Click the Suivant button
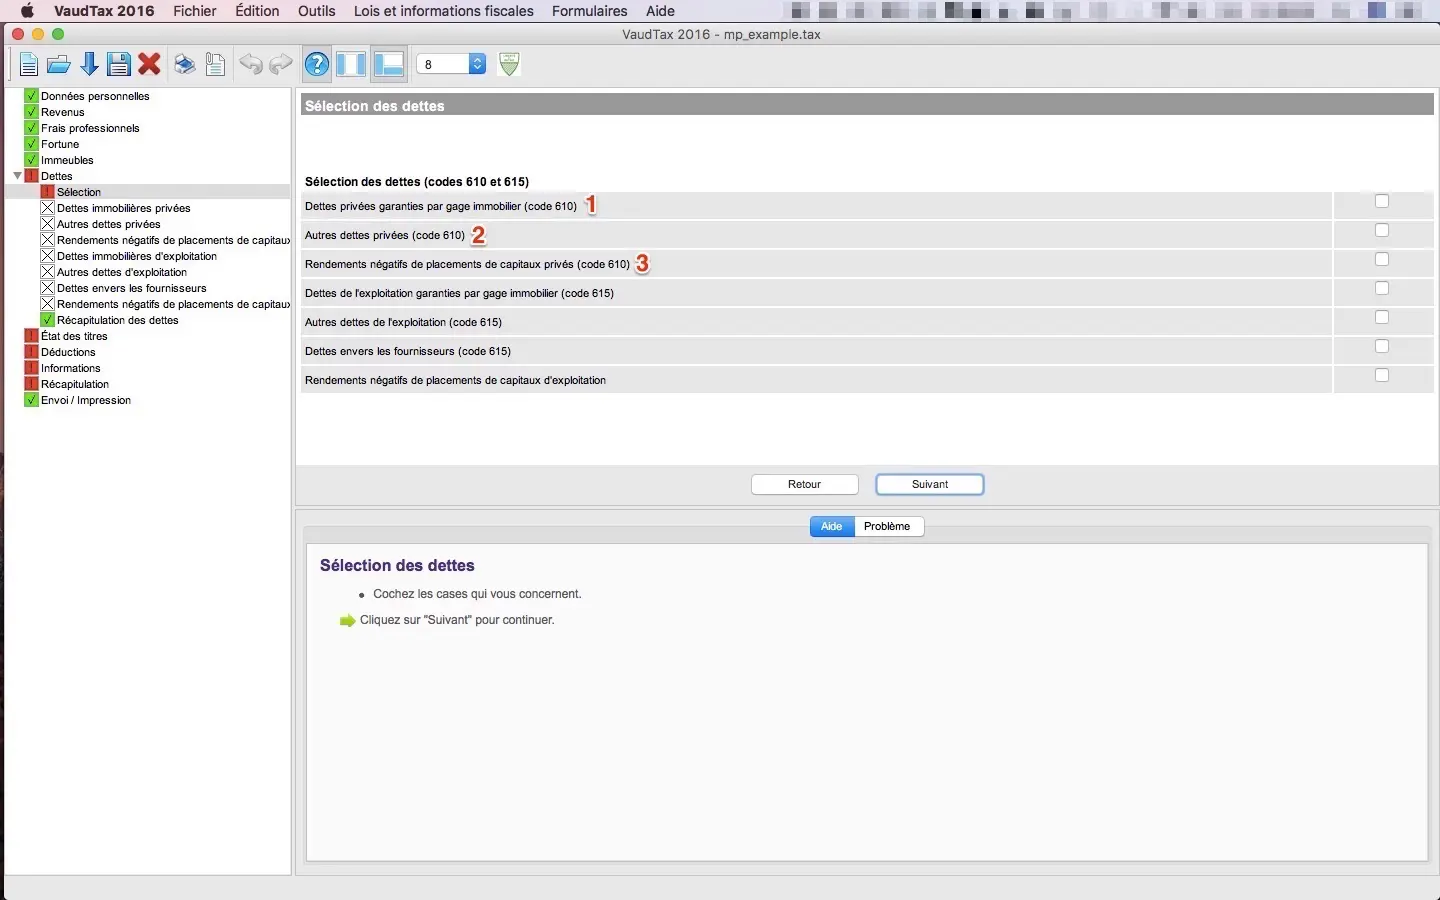 930,484
